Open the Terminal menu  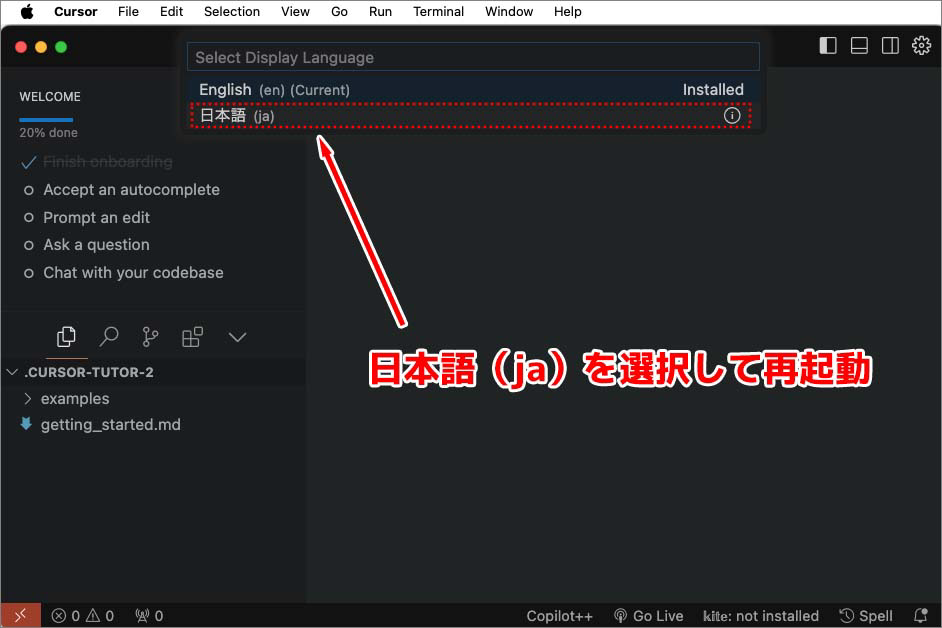(x=438, y=11)
